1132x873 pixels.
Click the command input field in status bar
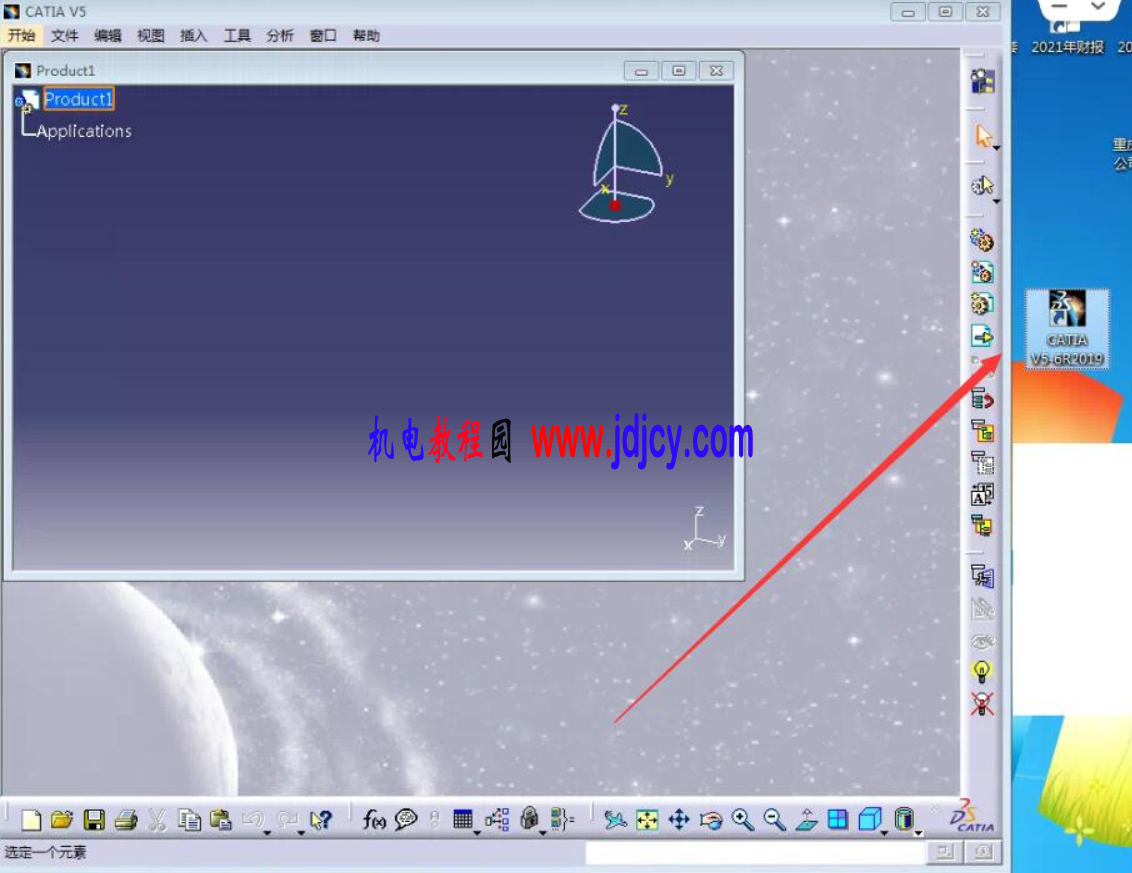point(754,853)
